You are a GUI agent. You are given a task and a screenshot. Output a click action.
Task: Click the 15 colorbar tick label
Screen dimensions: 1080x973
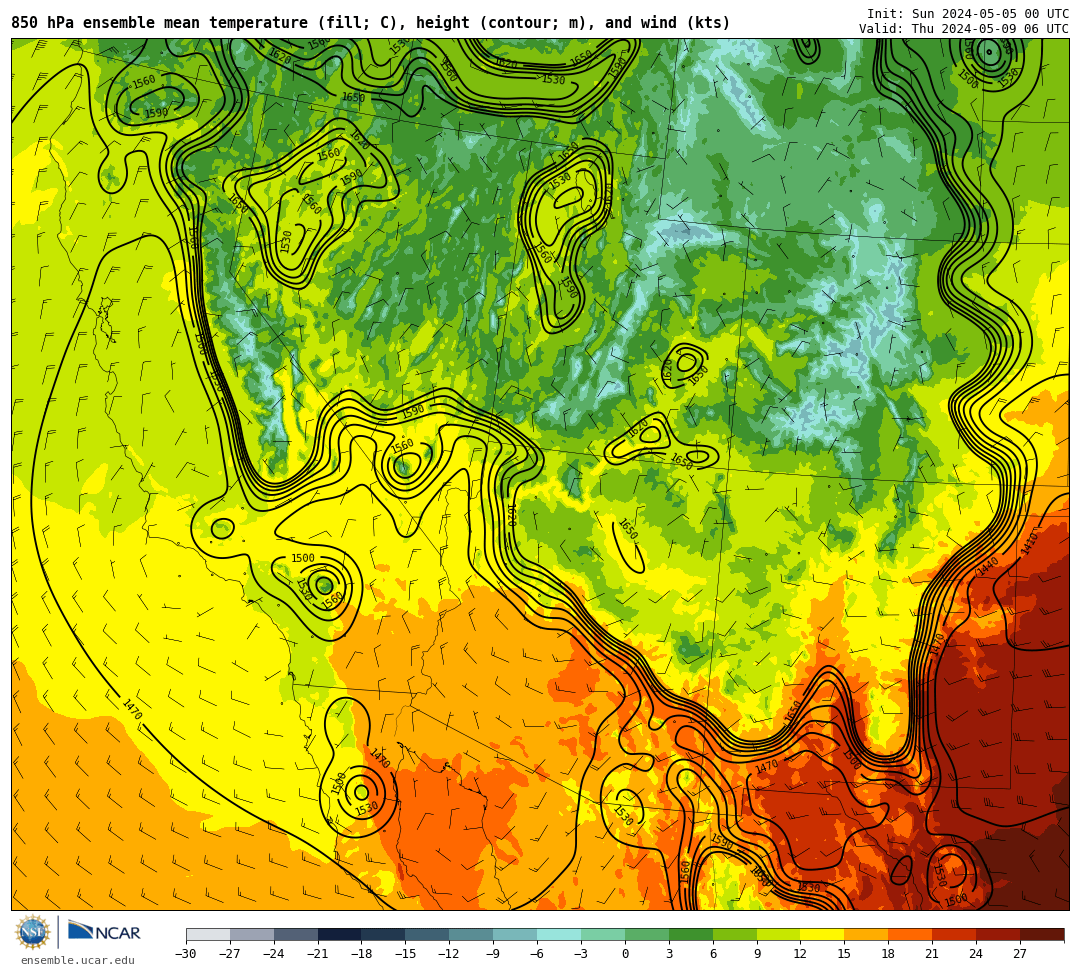(x=844, y=954)
